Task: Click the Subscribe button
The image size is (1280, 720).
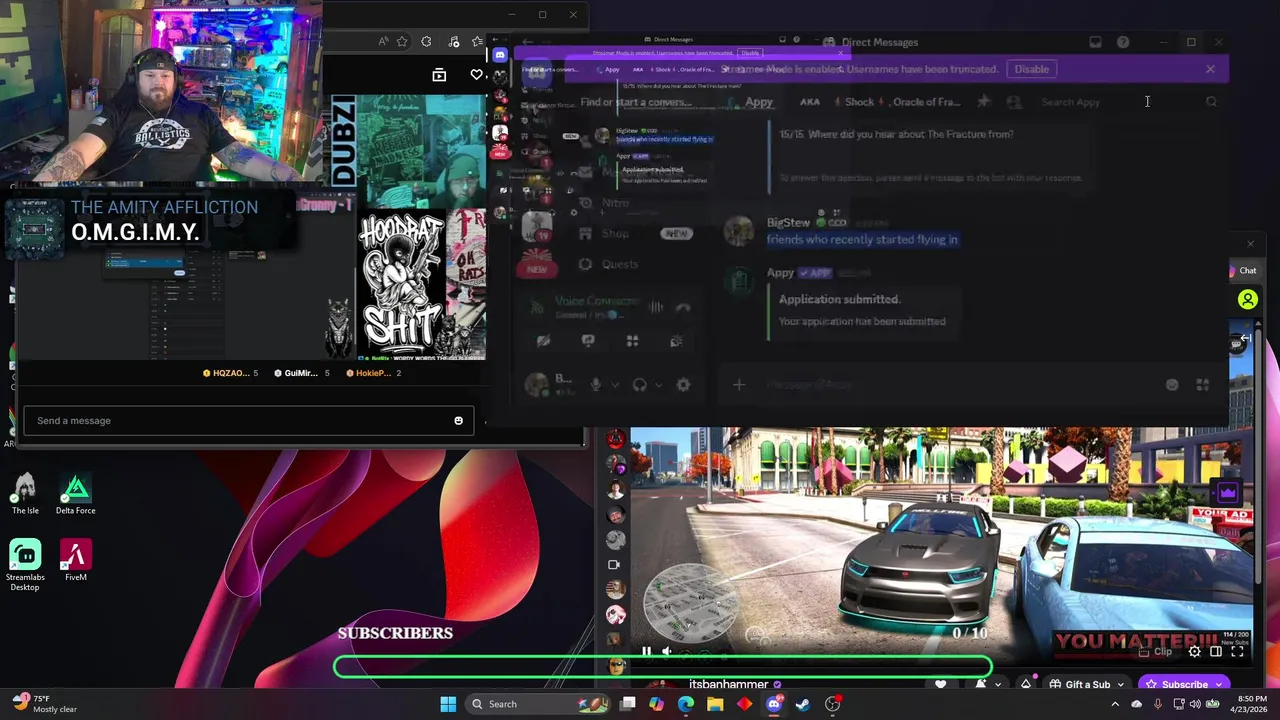Action: coord(1183,685)
